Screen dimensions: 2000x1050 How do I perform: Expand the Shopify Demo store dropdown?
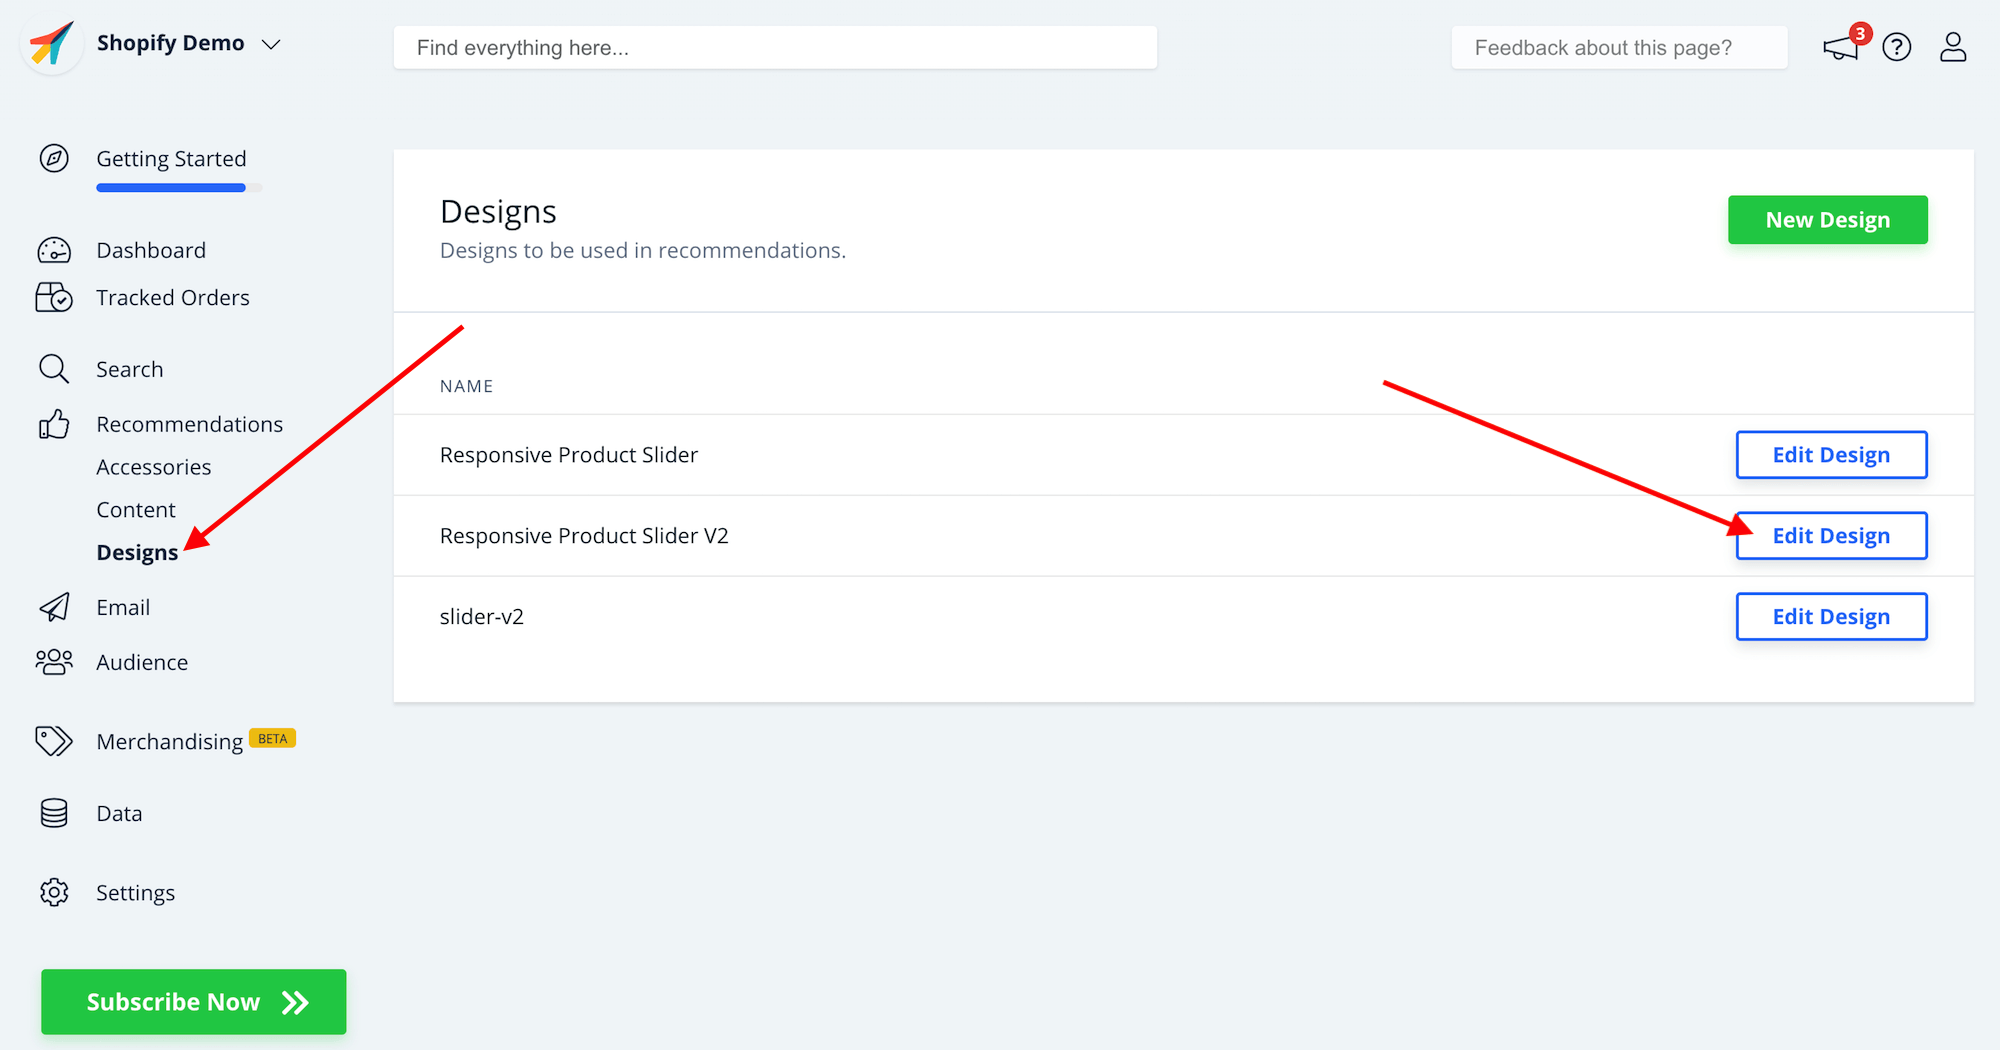(x=270, y=44)
